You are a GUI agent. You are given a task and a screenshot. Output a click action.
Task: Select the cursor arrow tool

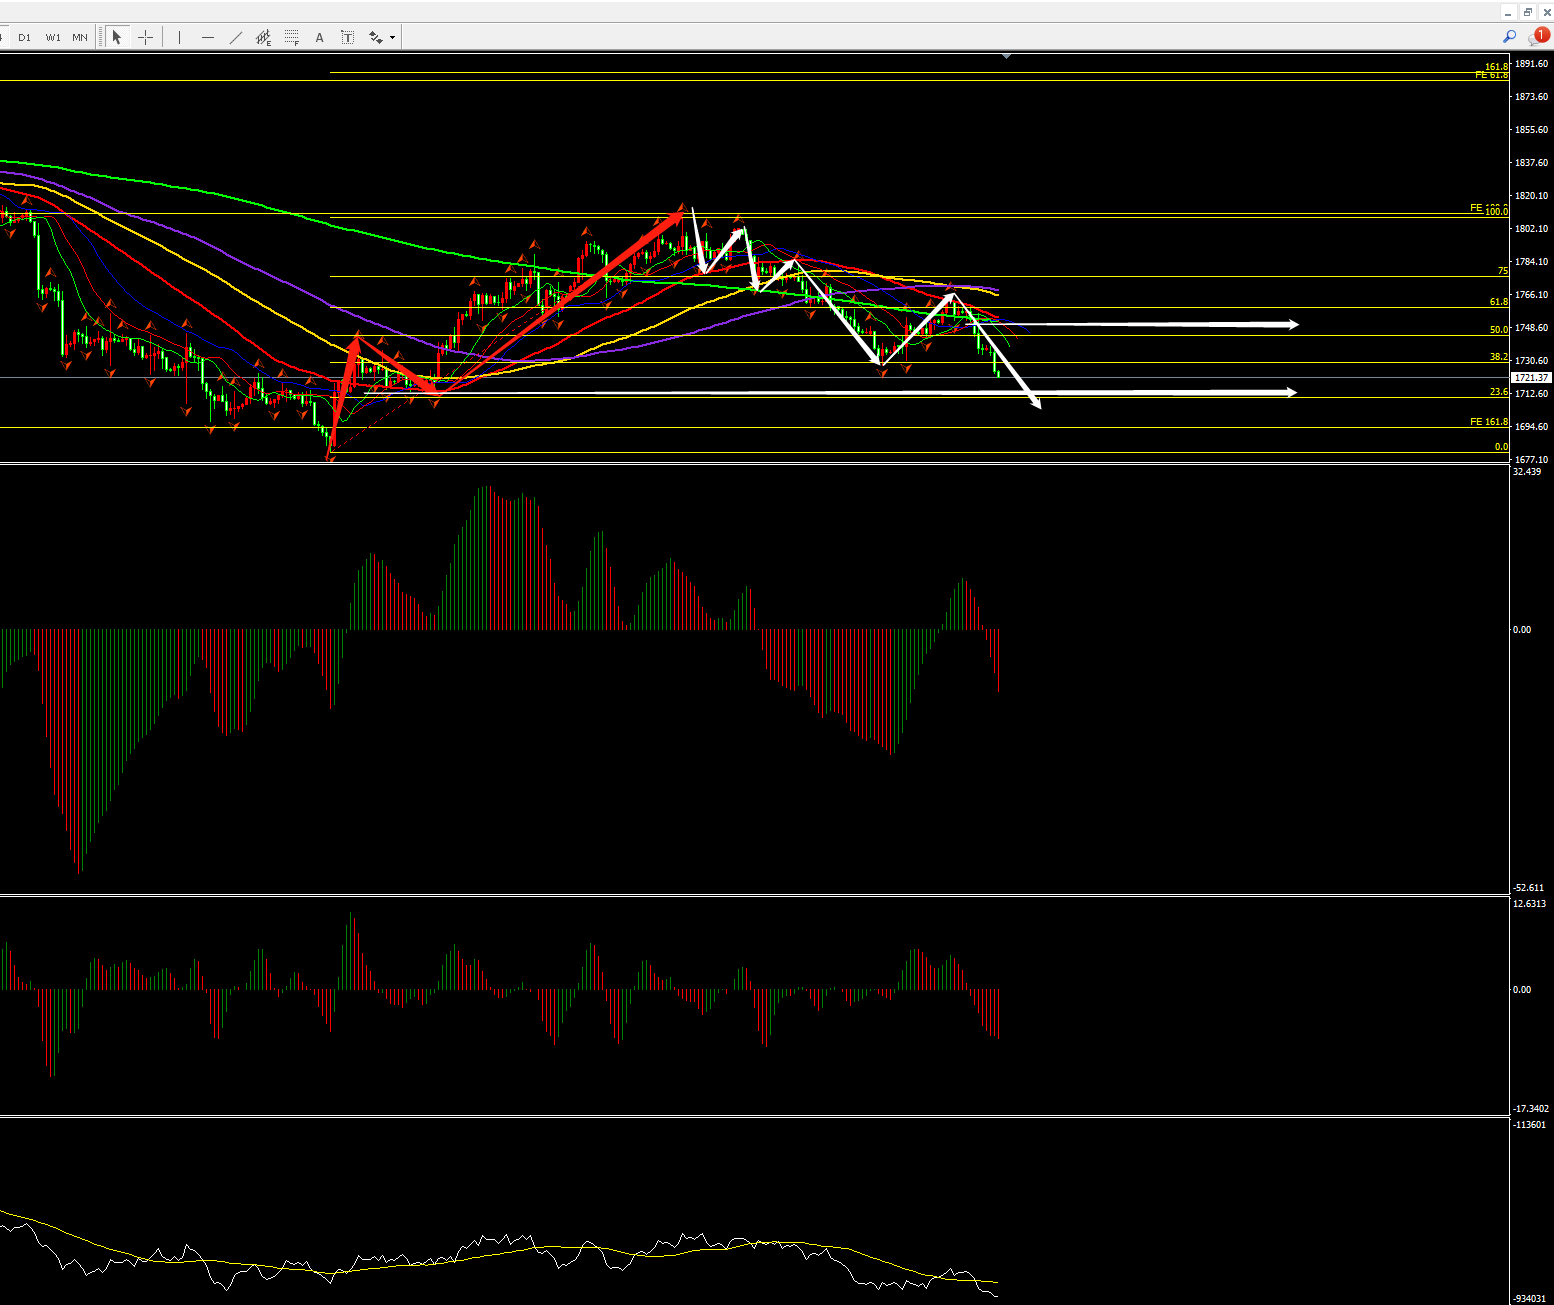pos(117,37)
